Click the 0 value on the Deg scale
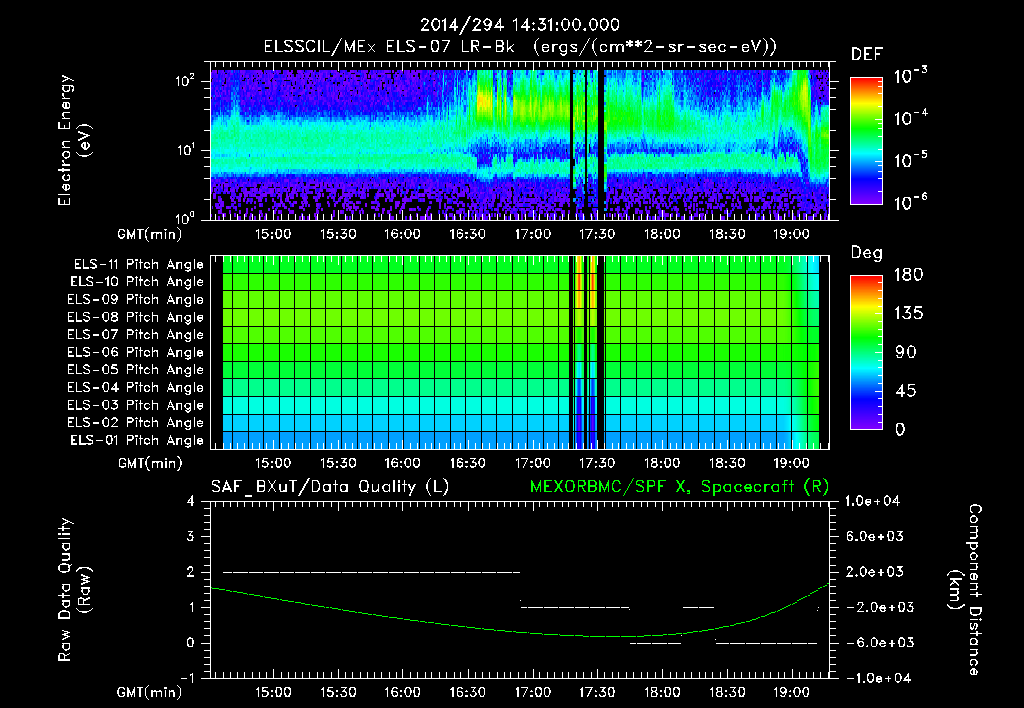 pos(900,430)
